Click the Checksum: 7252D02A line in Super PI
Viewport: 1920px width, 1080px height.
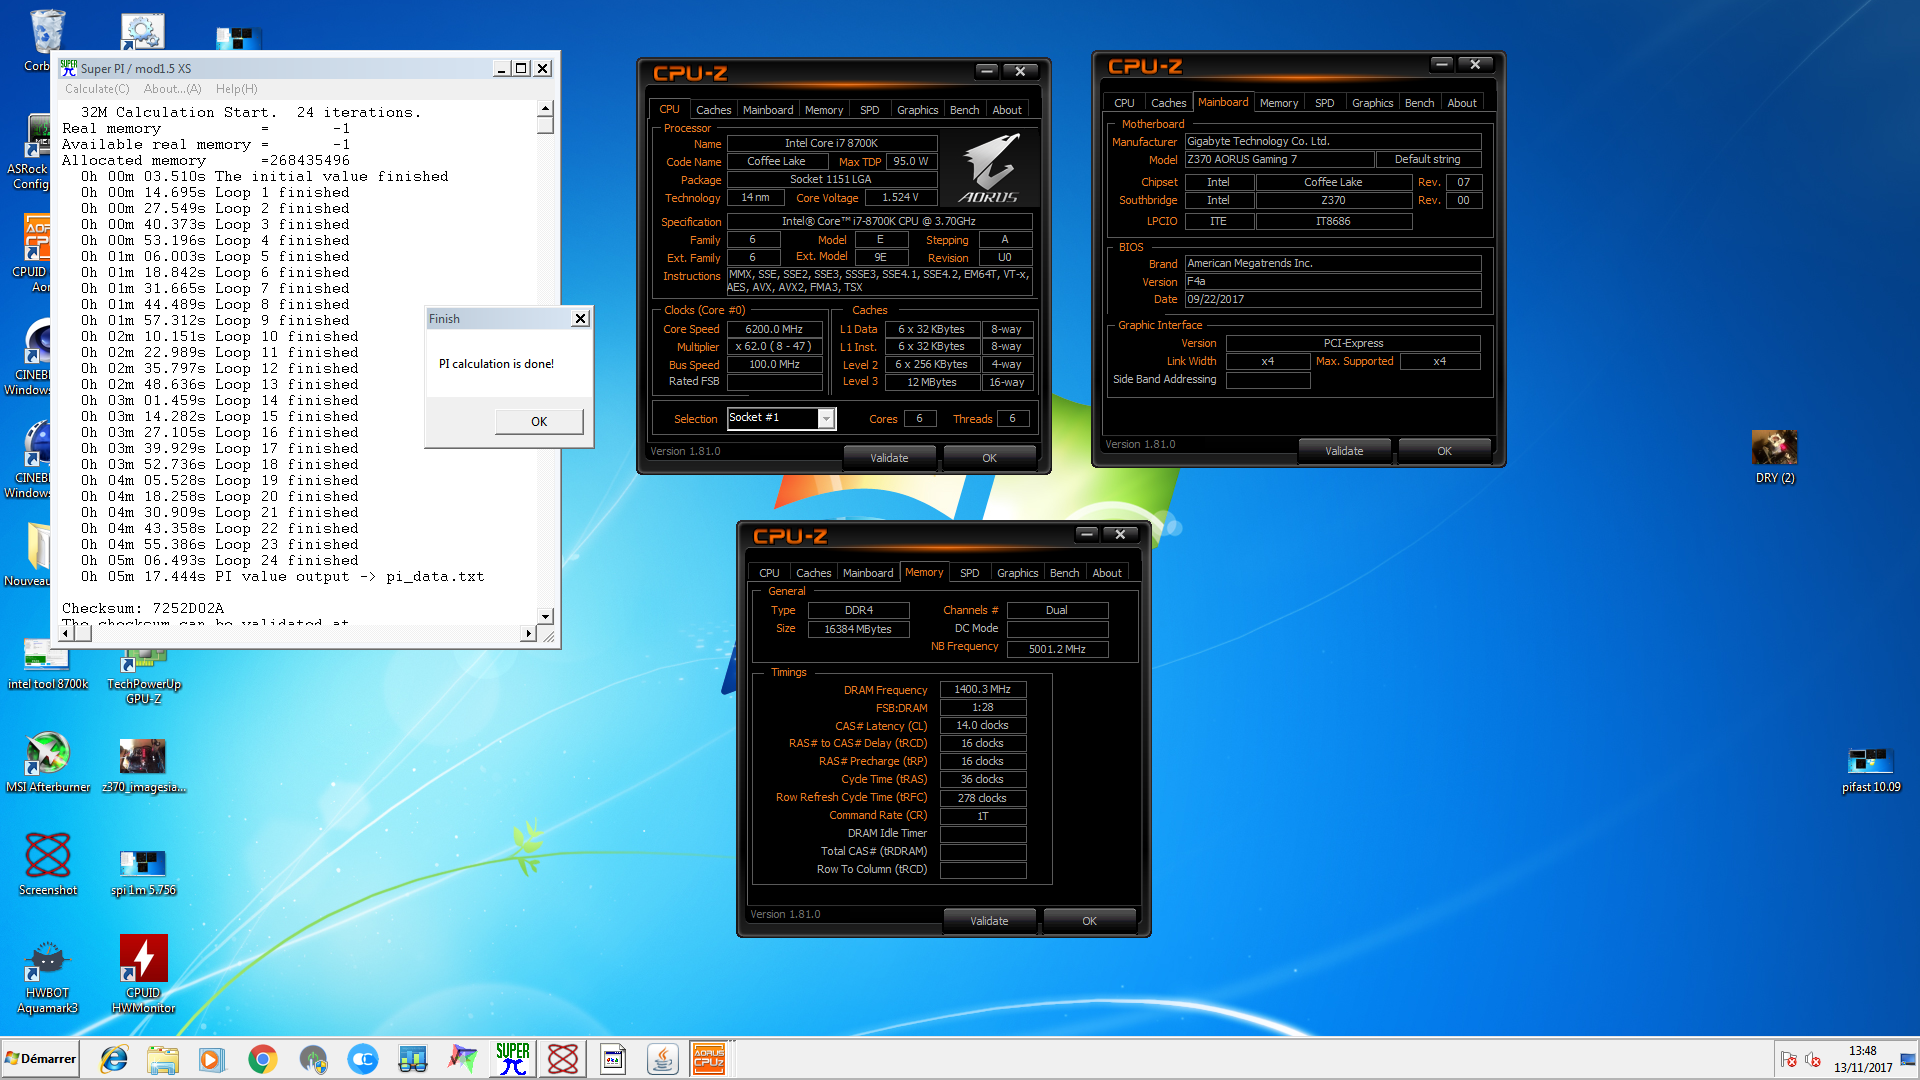pos(143,608)
